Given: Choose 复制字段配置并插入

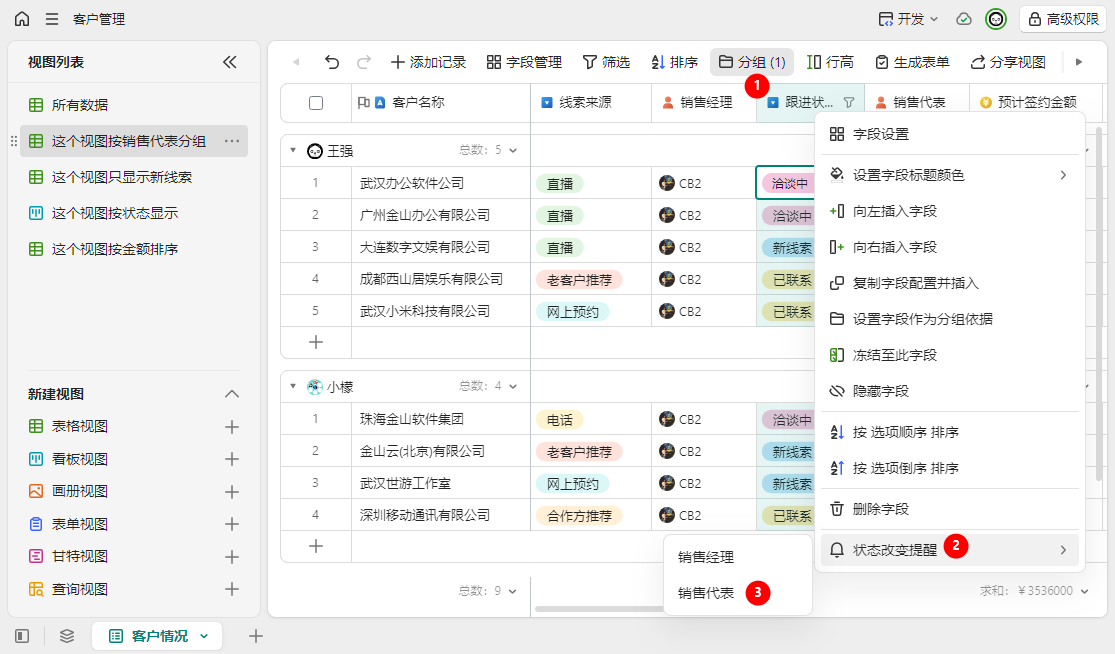Looking at the screenshot, I should 950,283.
